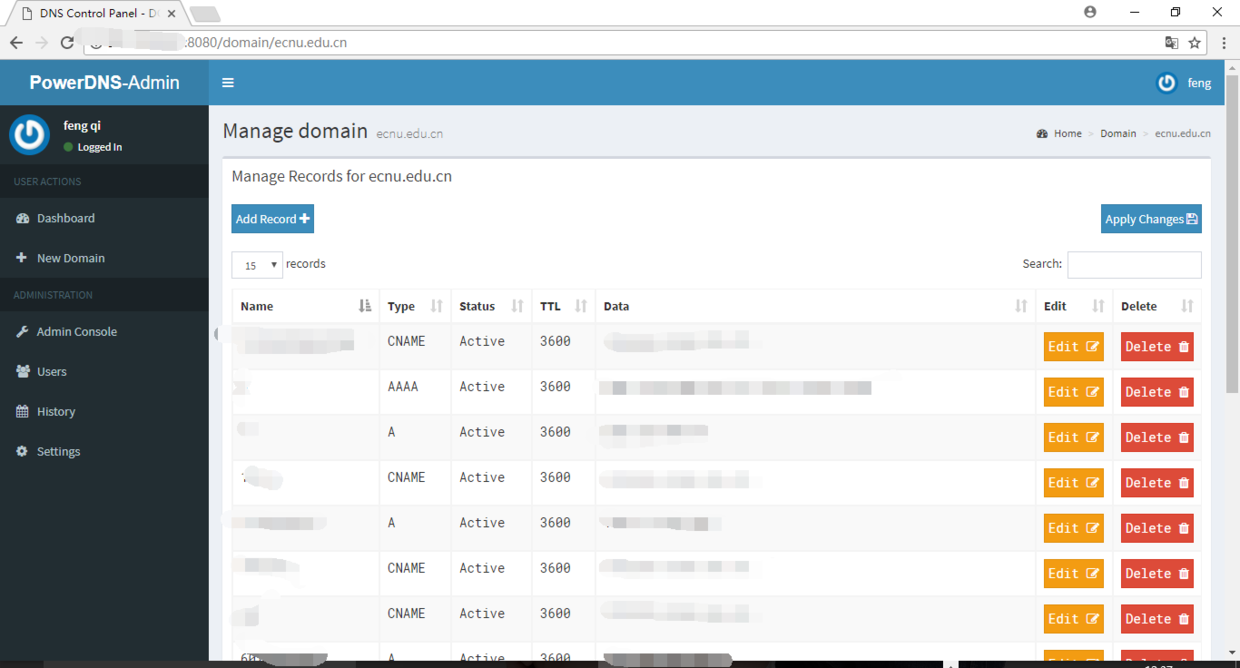The height and width of the screenshot is (668, 1240).
Task: Reload the browser page
Action: [67, 42]
